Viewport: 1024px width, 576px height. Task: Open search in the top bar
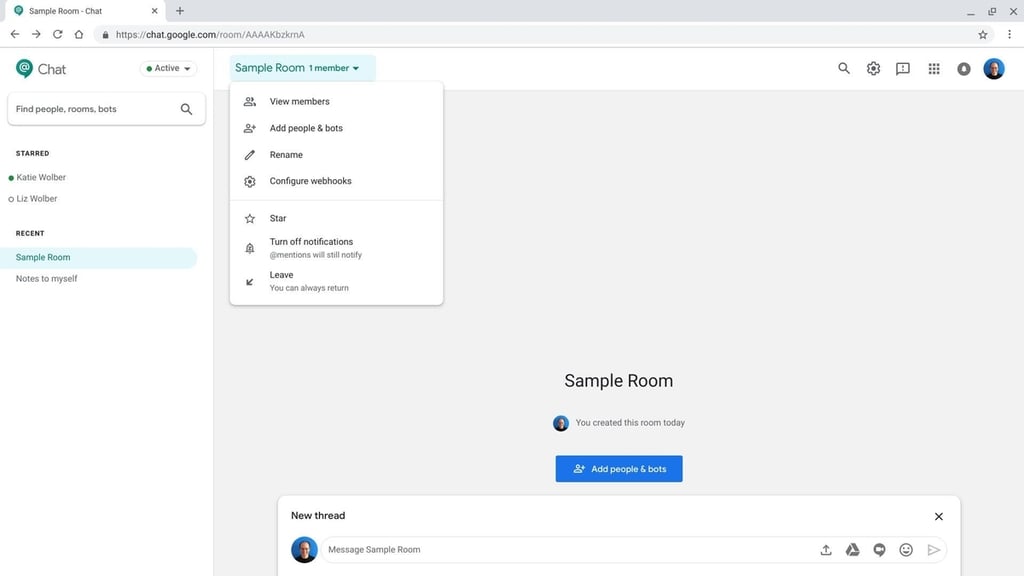(x=844, y=68)
